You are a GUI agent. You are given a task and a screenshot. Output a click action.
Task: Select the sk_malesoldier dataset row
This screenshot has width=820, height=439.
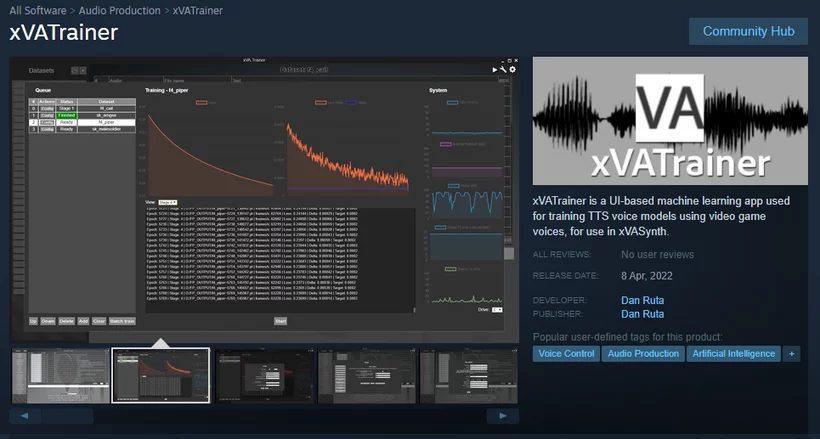tap(82, 129)
